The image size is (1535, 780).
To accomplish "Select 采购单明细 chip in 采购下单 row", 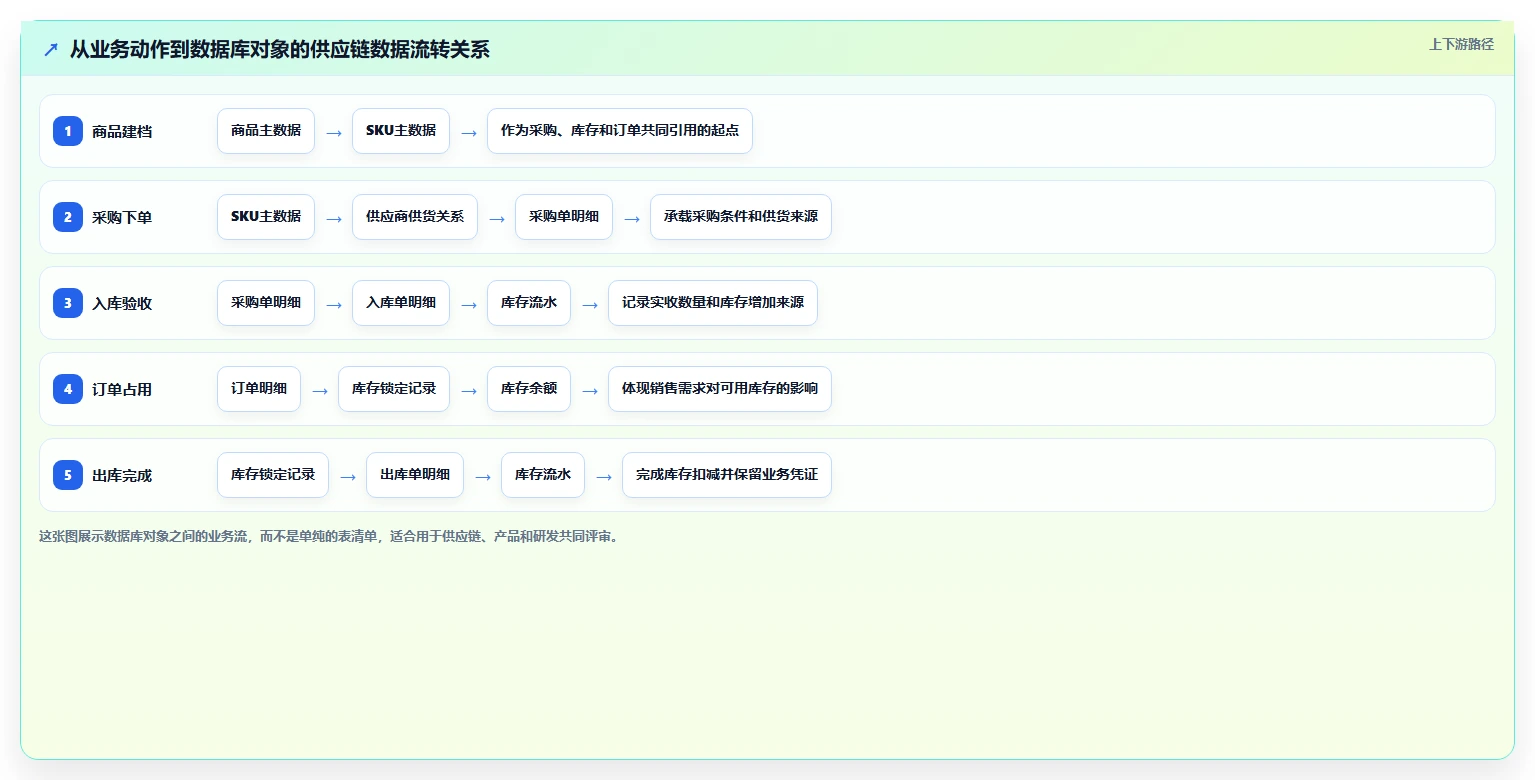I will coord(564,217).
